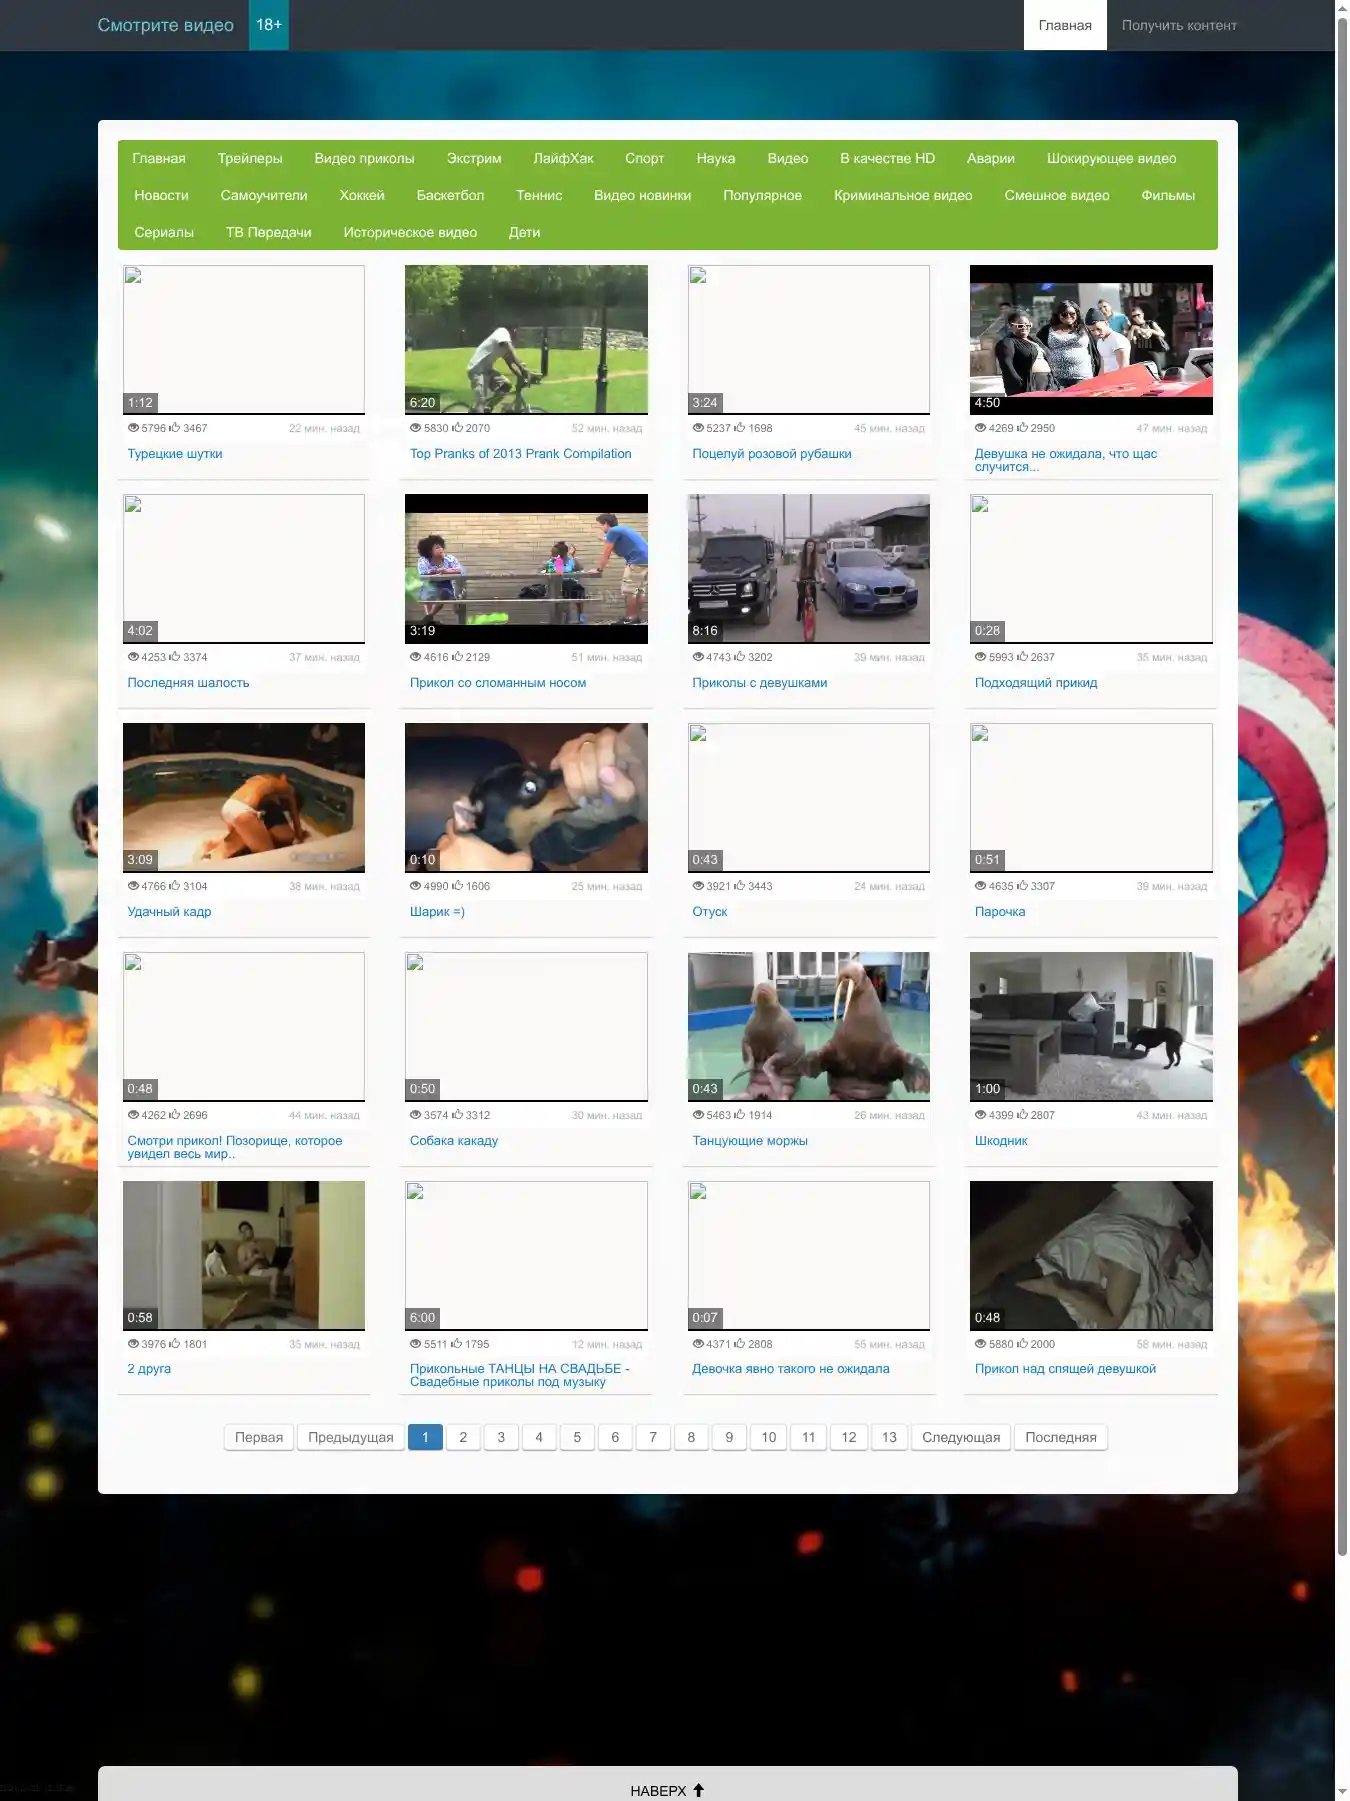Select the Главная tab in top bar

tap(1064, 26)
